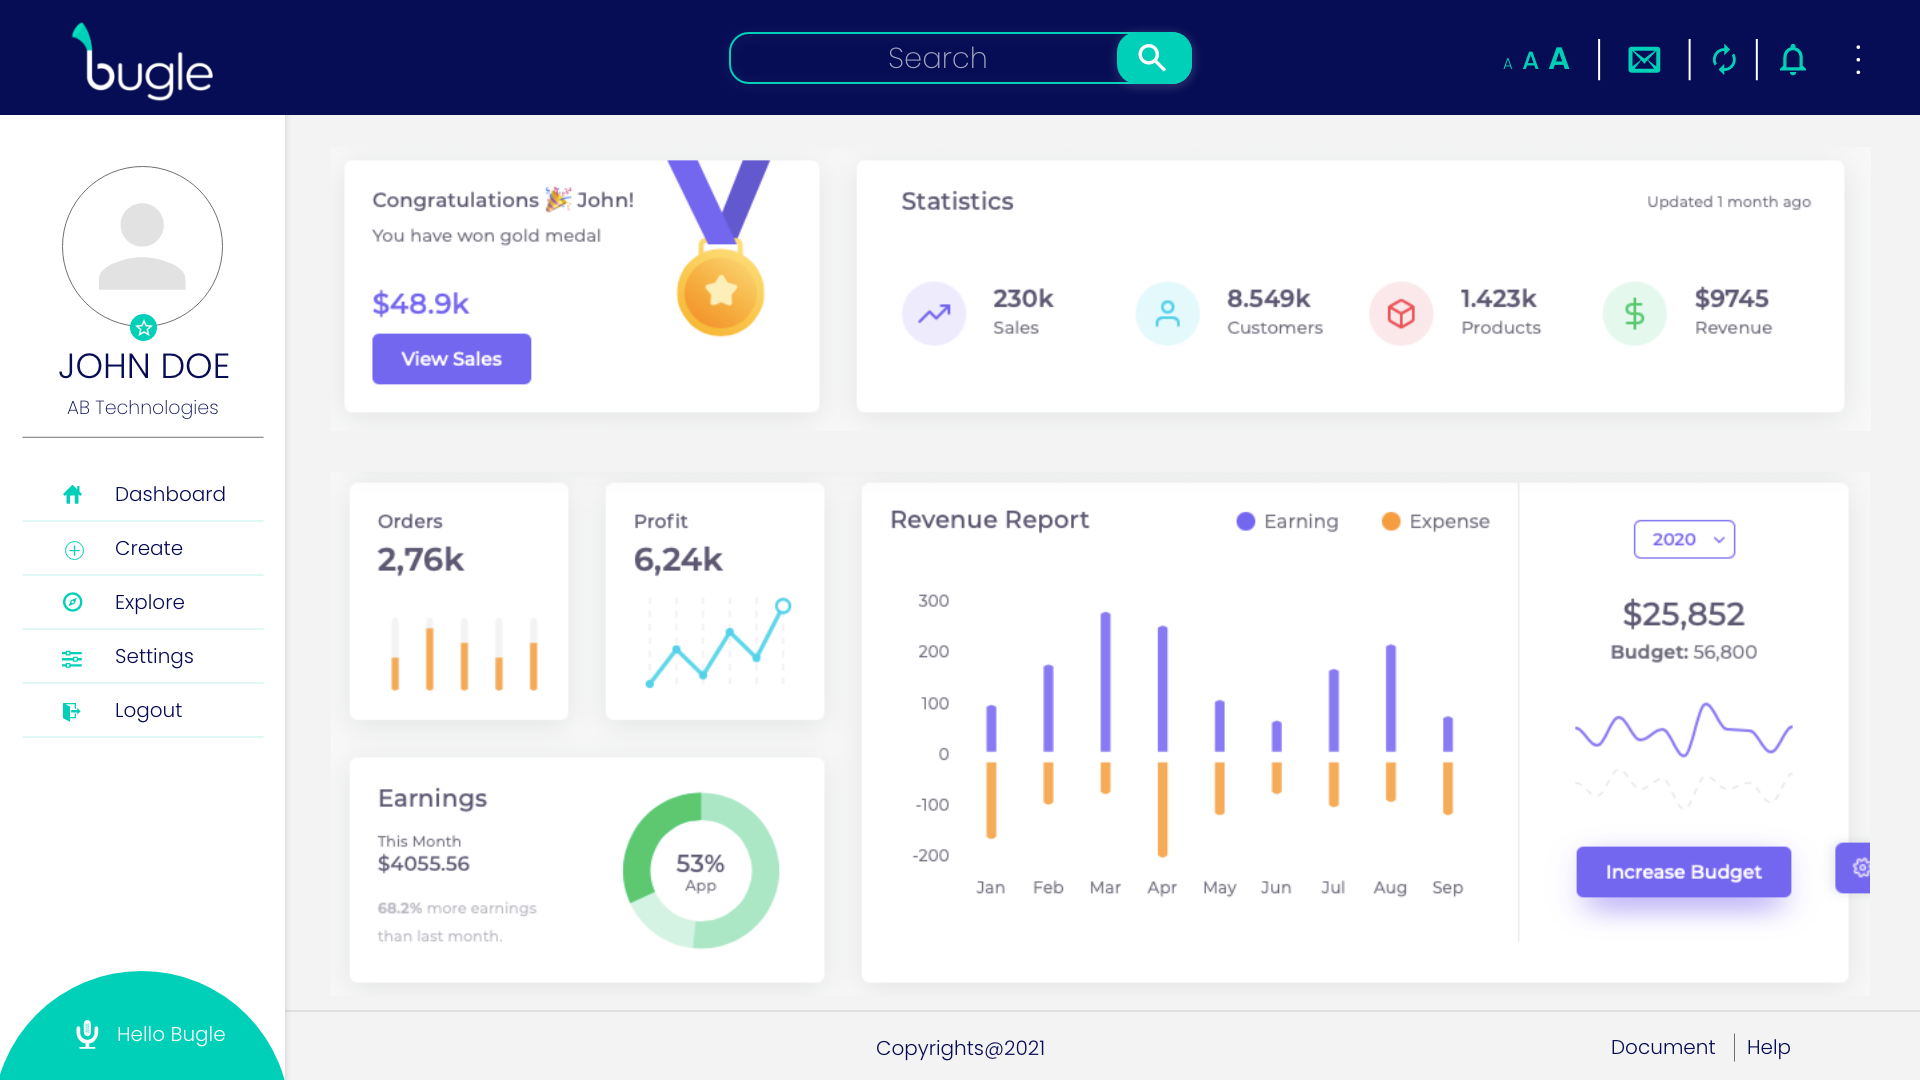The image size is (1920, 1080).
Task: Select Explore in the sidebar
Action: tap(149, 602)
